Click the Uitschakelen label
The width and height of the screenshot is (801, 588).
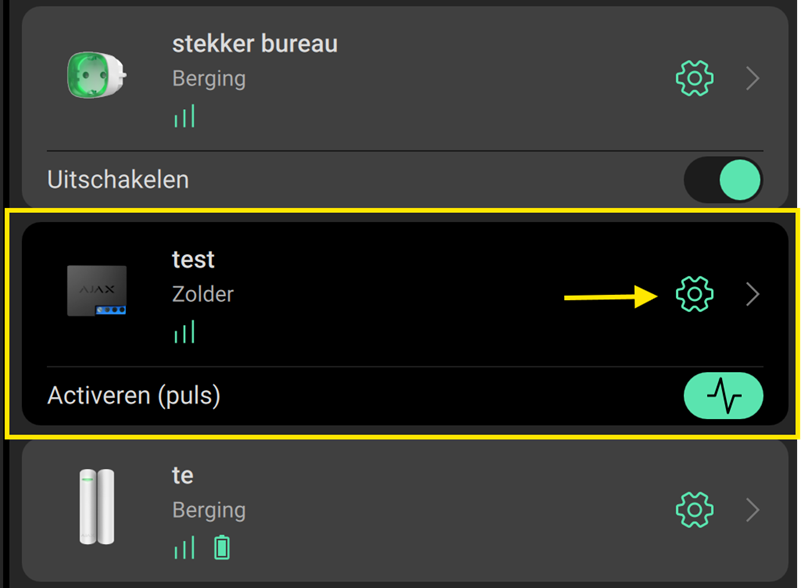118,180
